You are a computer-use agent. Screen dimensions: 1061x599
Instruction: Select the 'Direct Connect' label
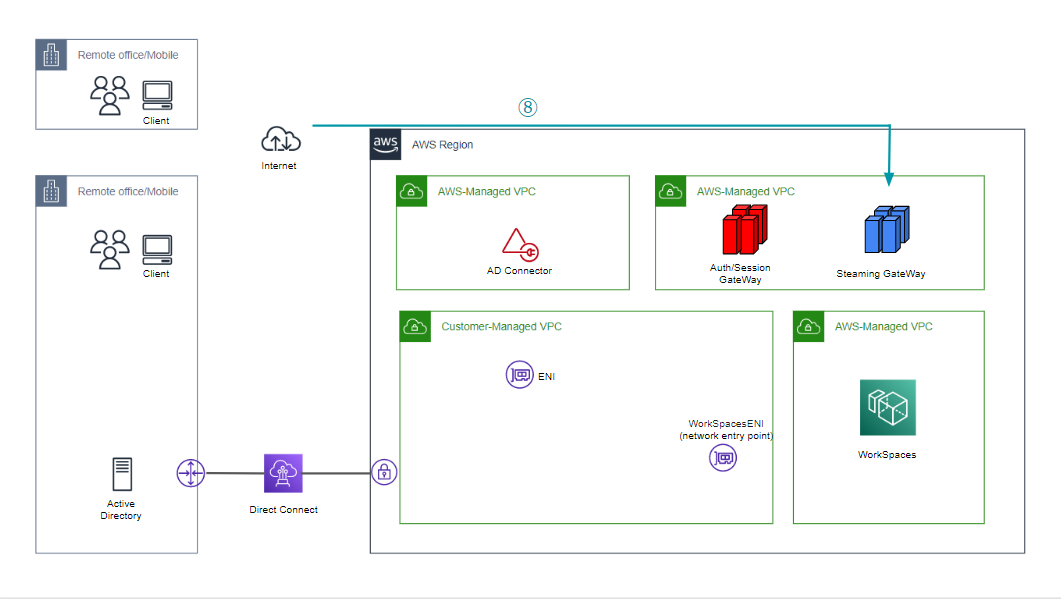[x=284, y=510]
